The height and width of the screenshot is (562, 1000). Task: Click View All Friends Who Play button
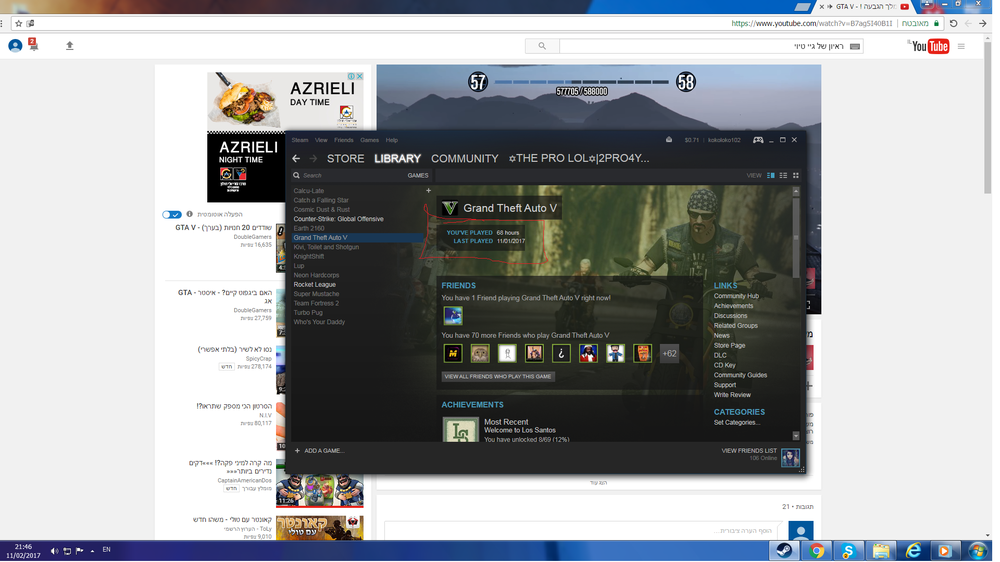pyautogui.click(x=498, y=376)
